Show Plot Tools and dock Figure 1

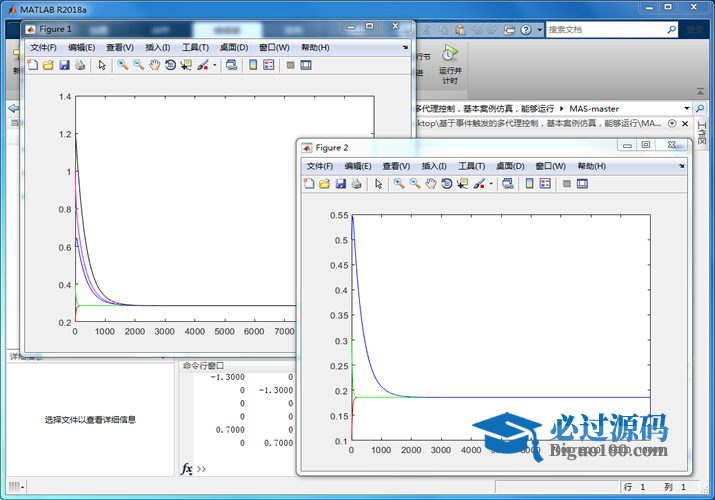click(306, 65)
